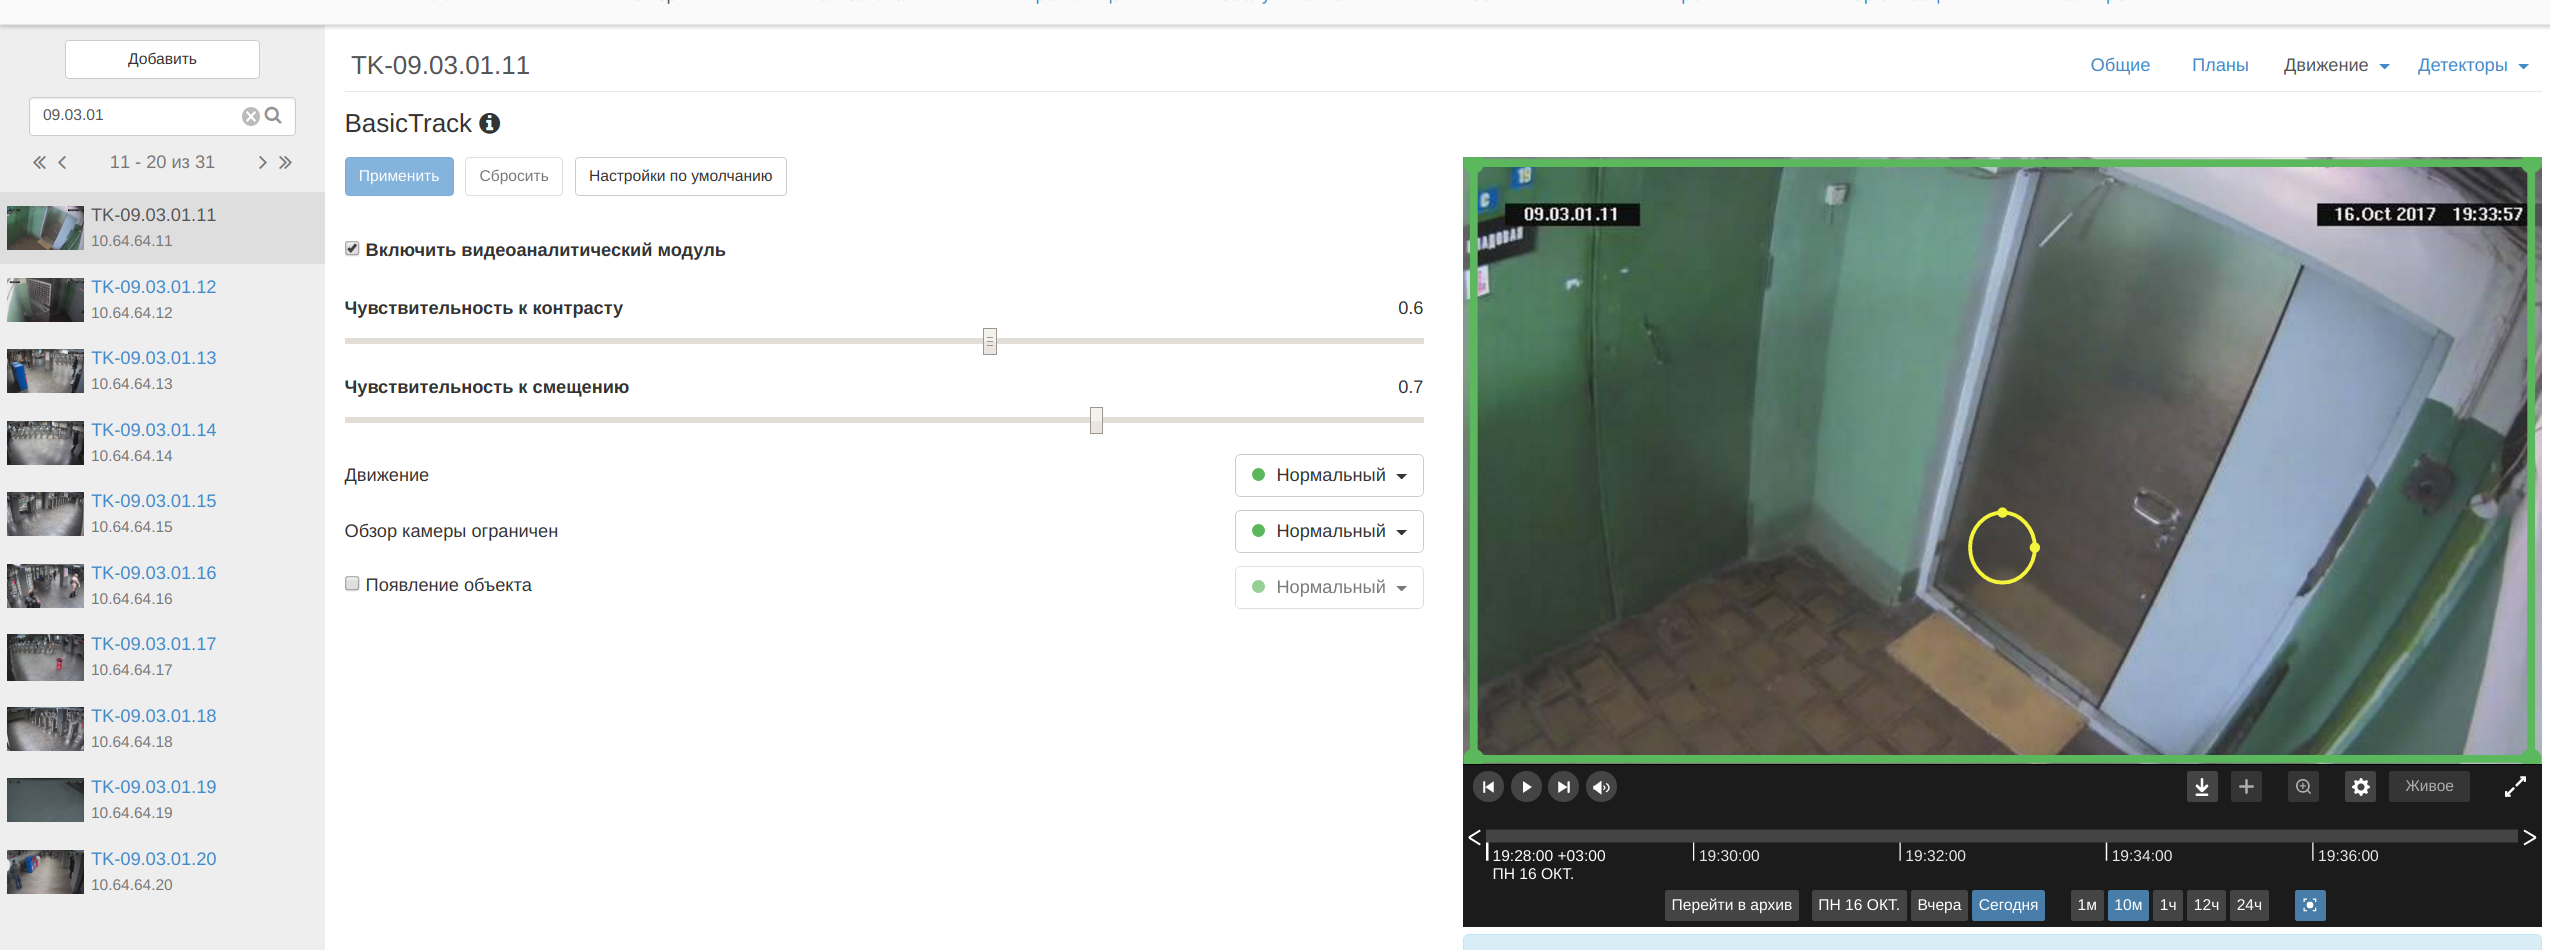Open camera TK-09.03.01.15

tap(153, 501)
